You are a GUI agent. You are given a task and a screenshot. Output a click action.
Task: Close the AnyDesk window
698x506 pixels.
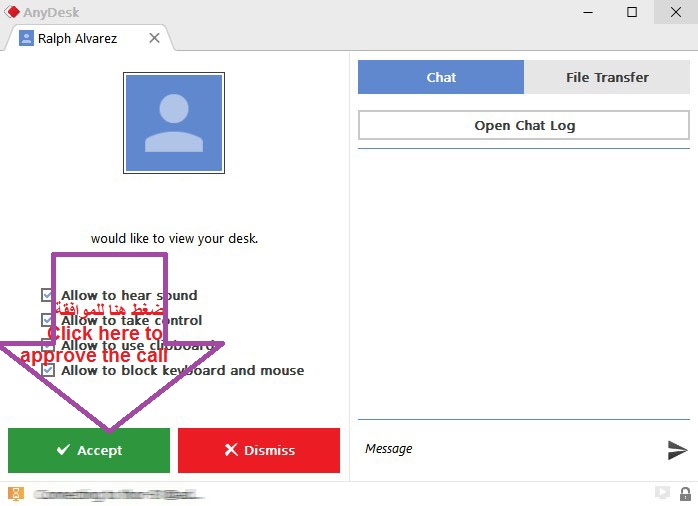click(x=676, y=12)
